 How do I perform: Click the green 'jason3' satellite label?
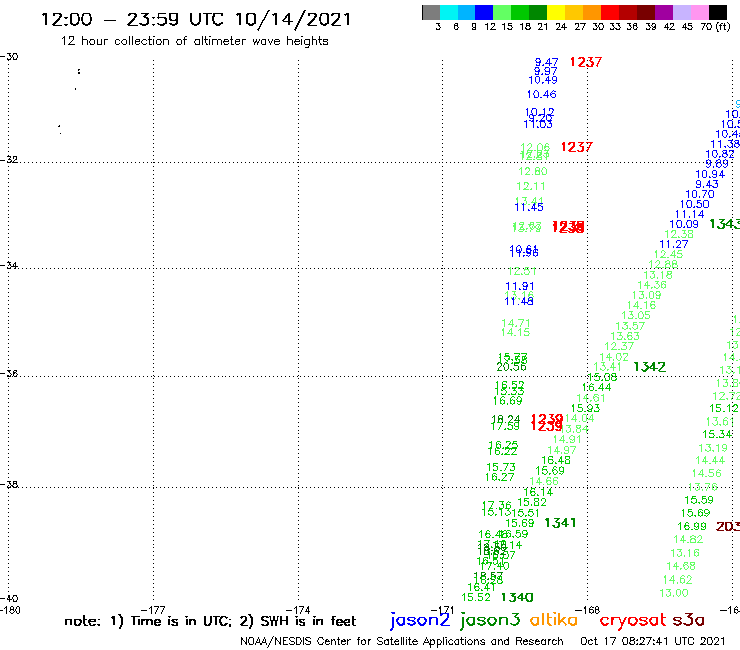490,620
